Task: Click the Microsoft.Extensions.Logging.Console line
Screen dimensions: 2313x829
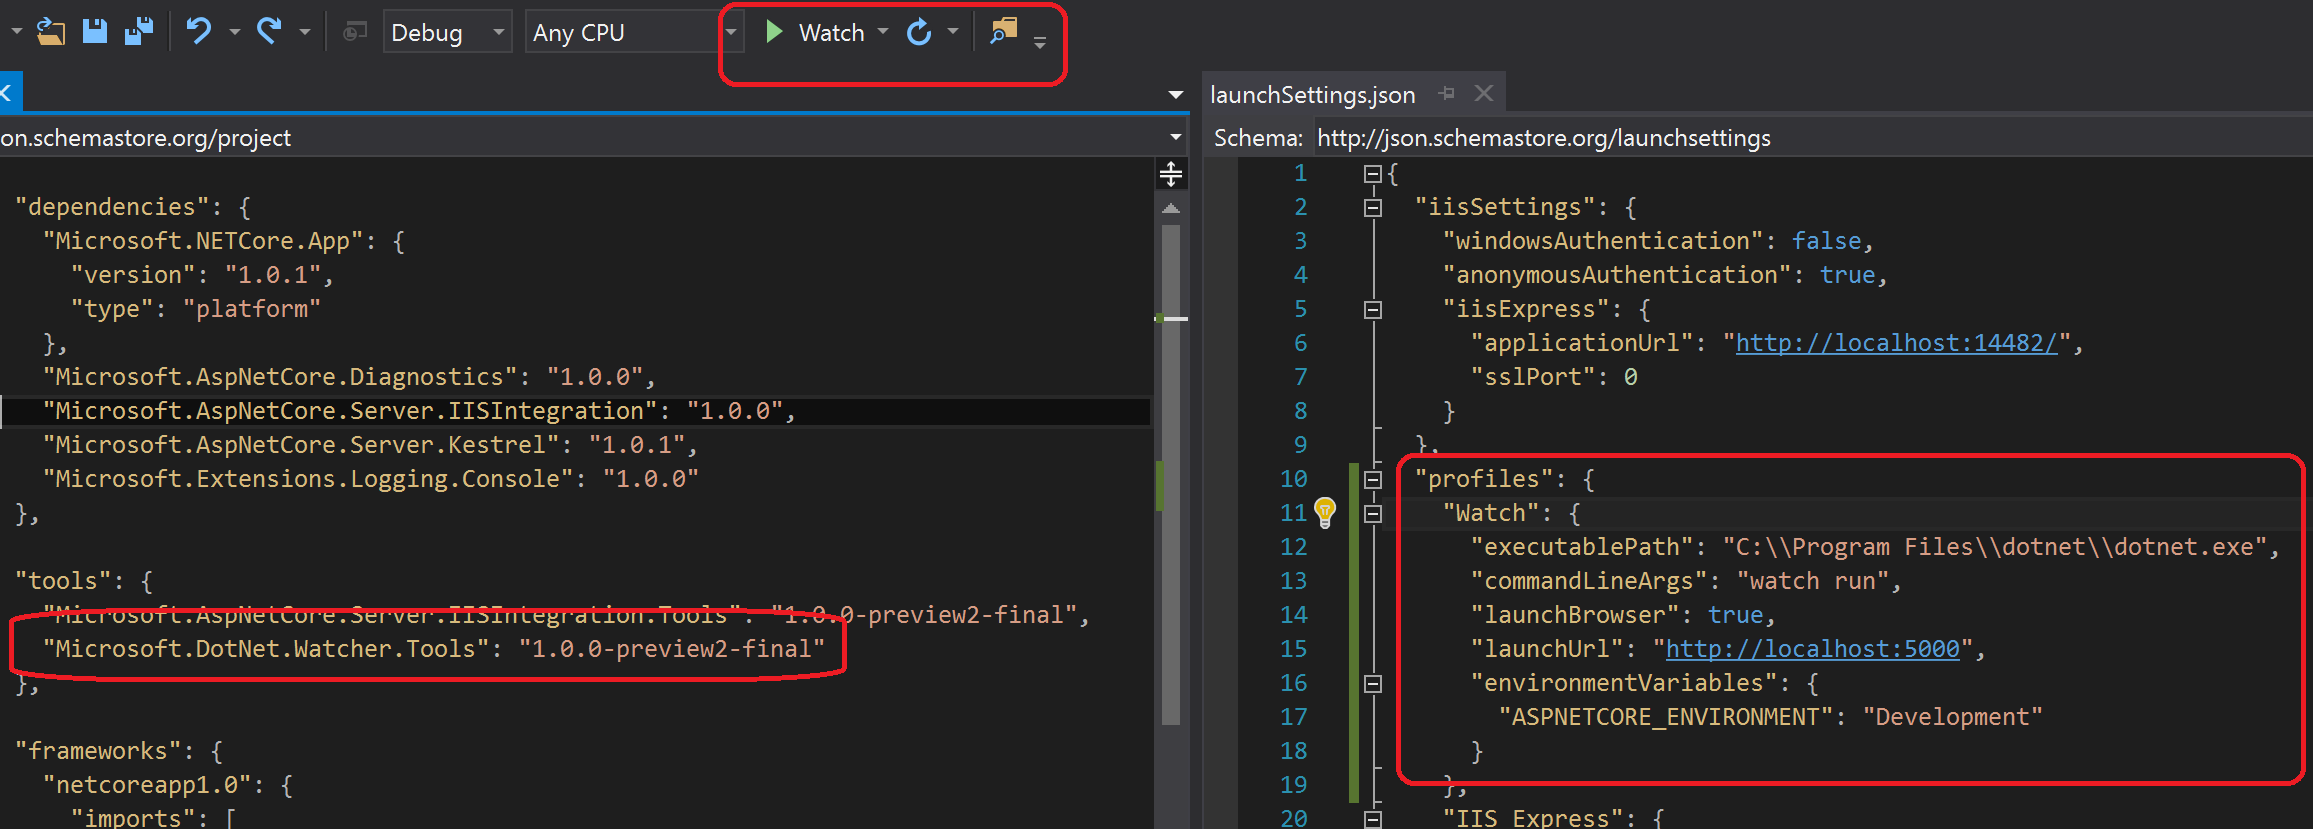Action: [x=370, y=479]
